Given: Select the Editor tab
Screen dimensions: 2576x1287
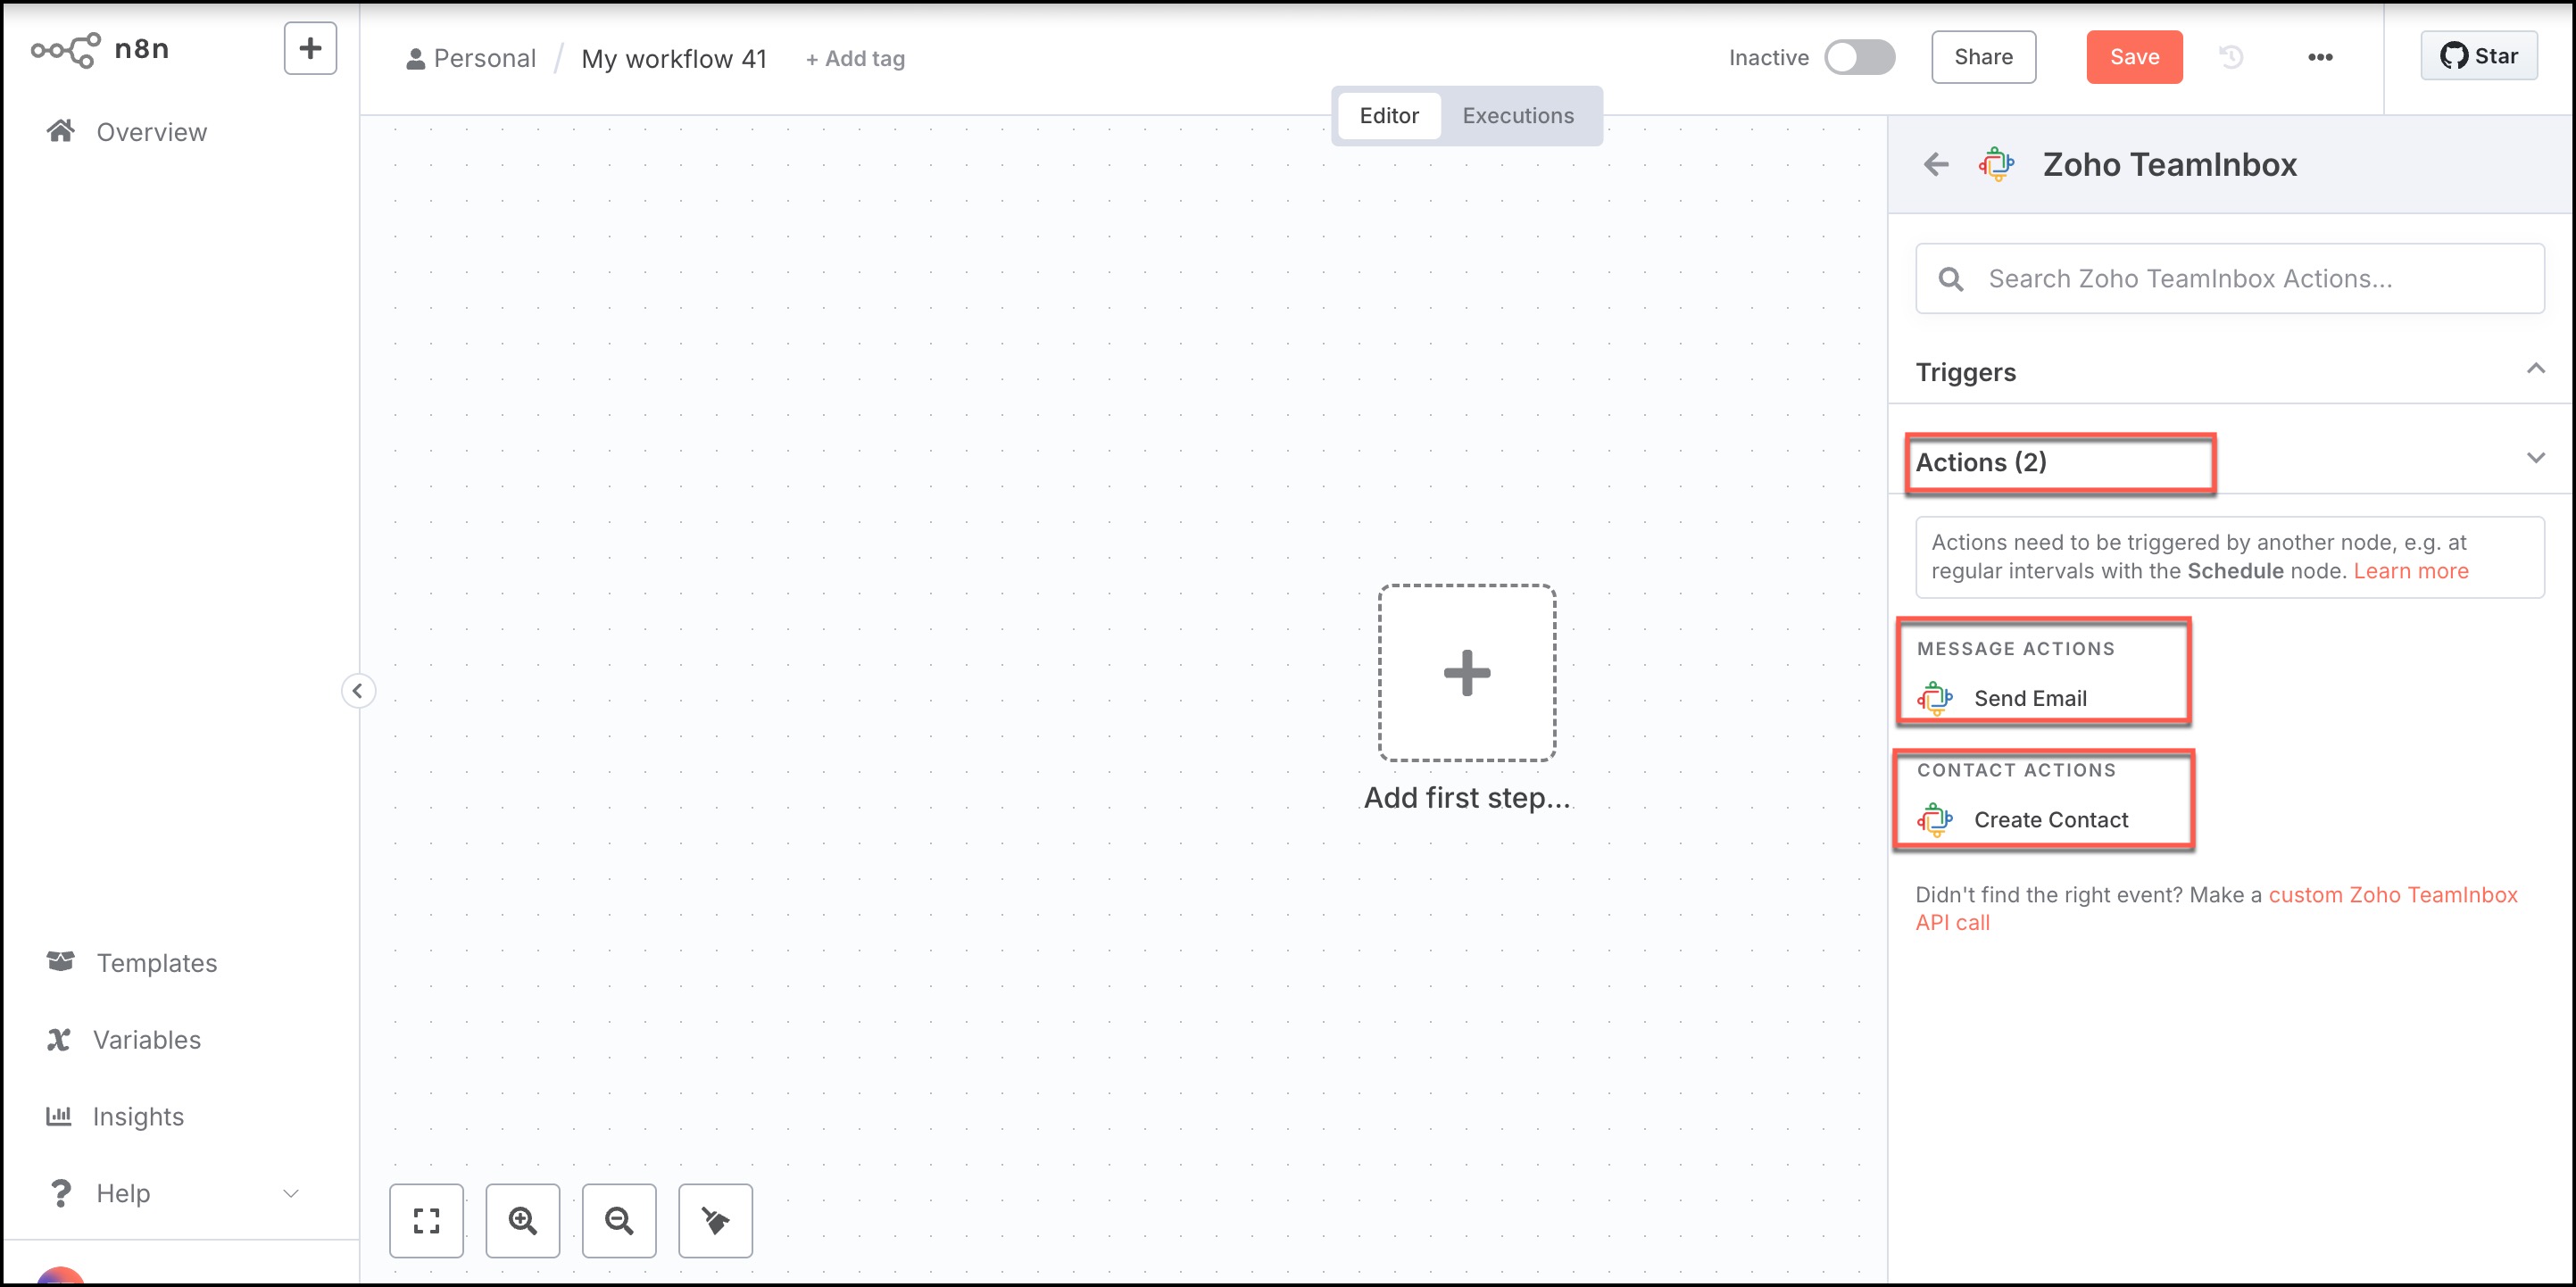Looking at the screenshot, I should coord(1388,116).
